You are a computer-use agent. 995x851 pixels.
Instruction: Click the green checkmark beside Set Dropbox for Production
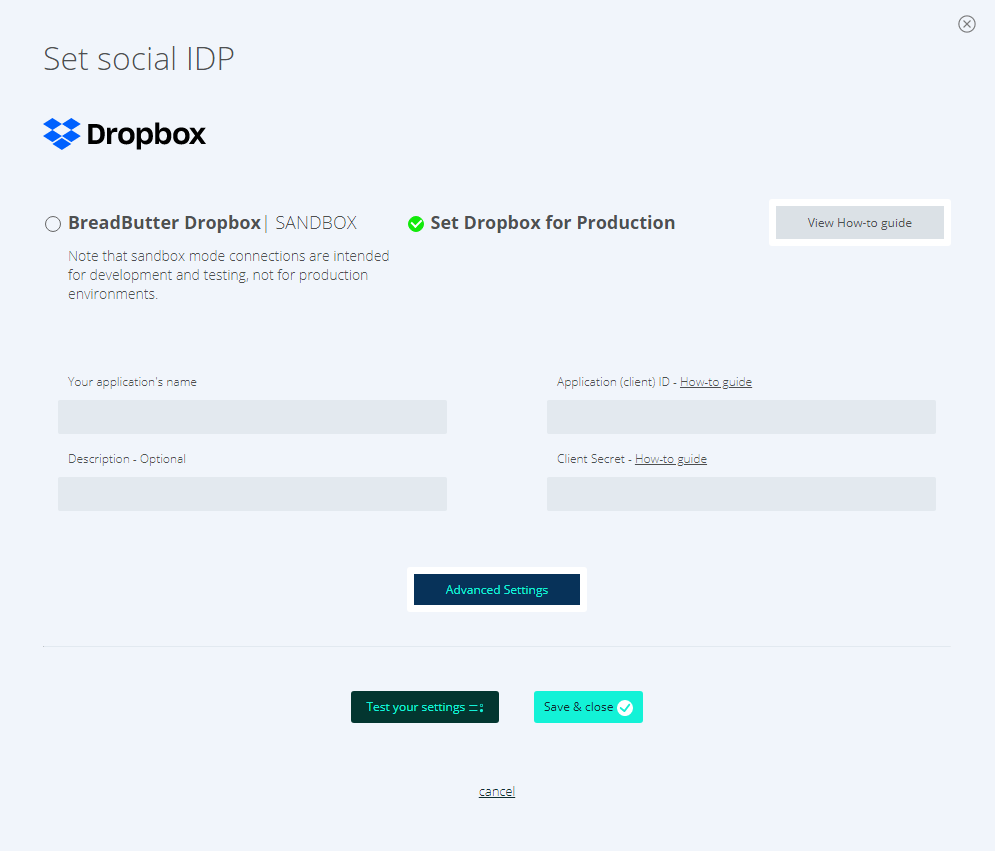point(416,224)
